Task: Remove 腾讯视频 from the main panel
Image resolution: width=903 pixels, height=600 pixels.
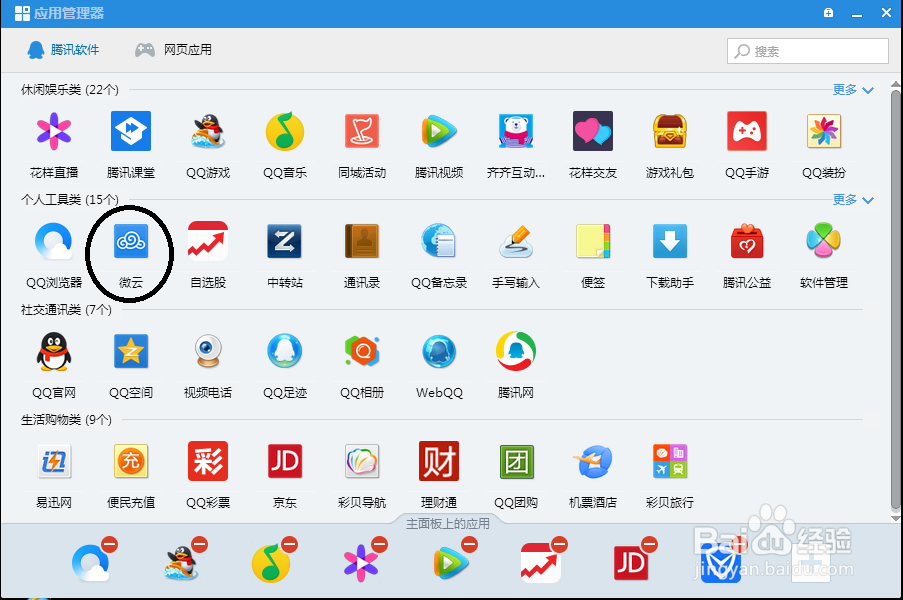Action: pos(469,544)
